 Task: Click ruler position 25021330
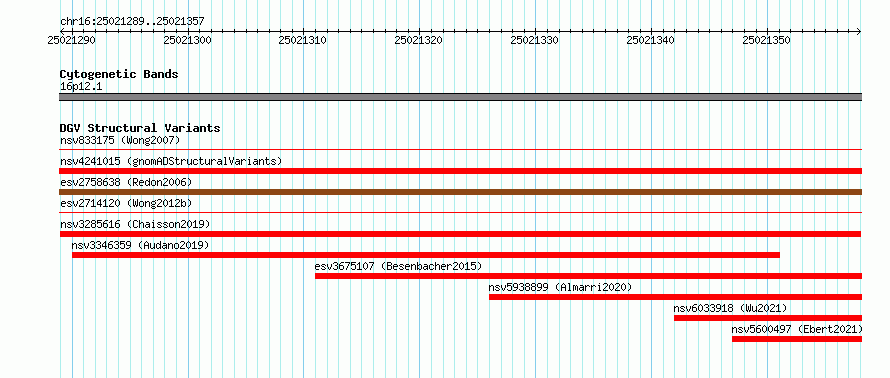pyautogui.click(x=535, y=40)
